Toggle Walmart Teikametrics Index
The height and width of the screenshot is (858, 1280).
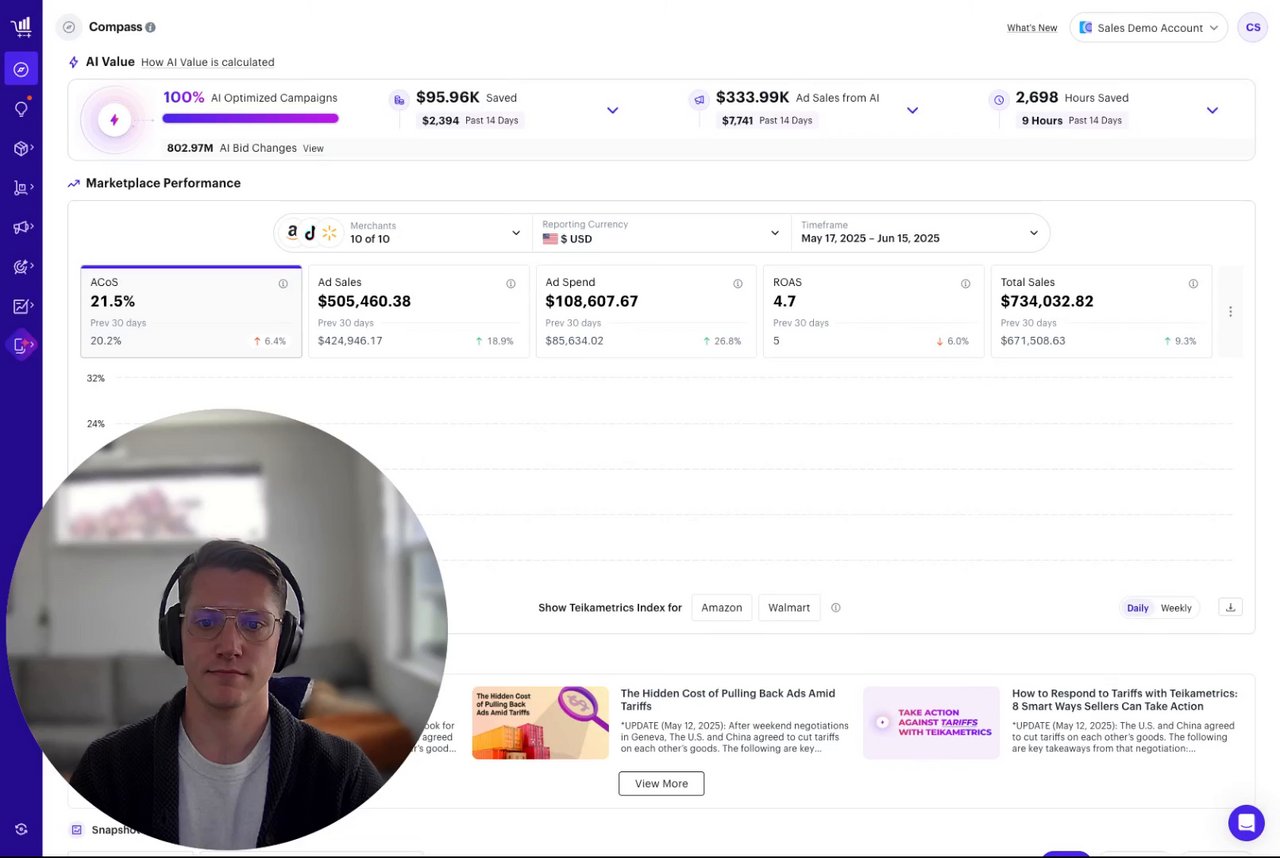tap(789, 607)
